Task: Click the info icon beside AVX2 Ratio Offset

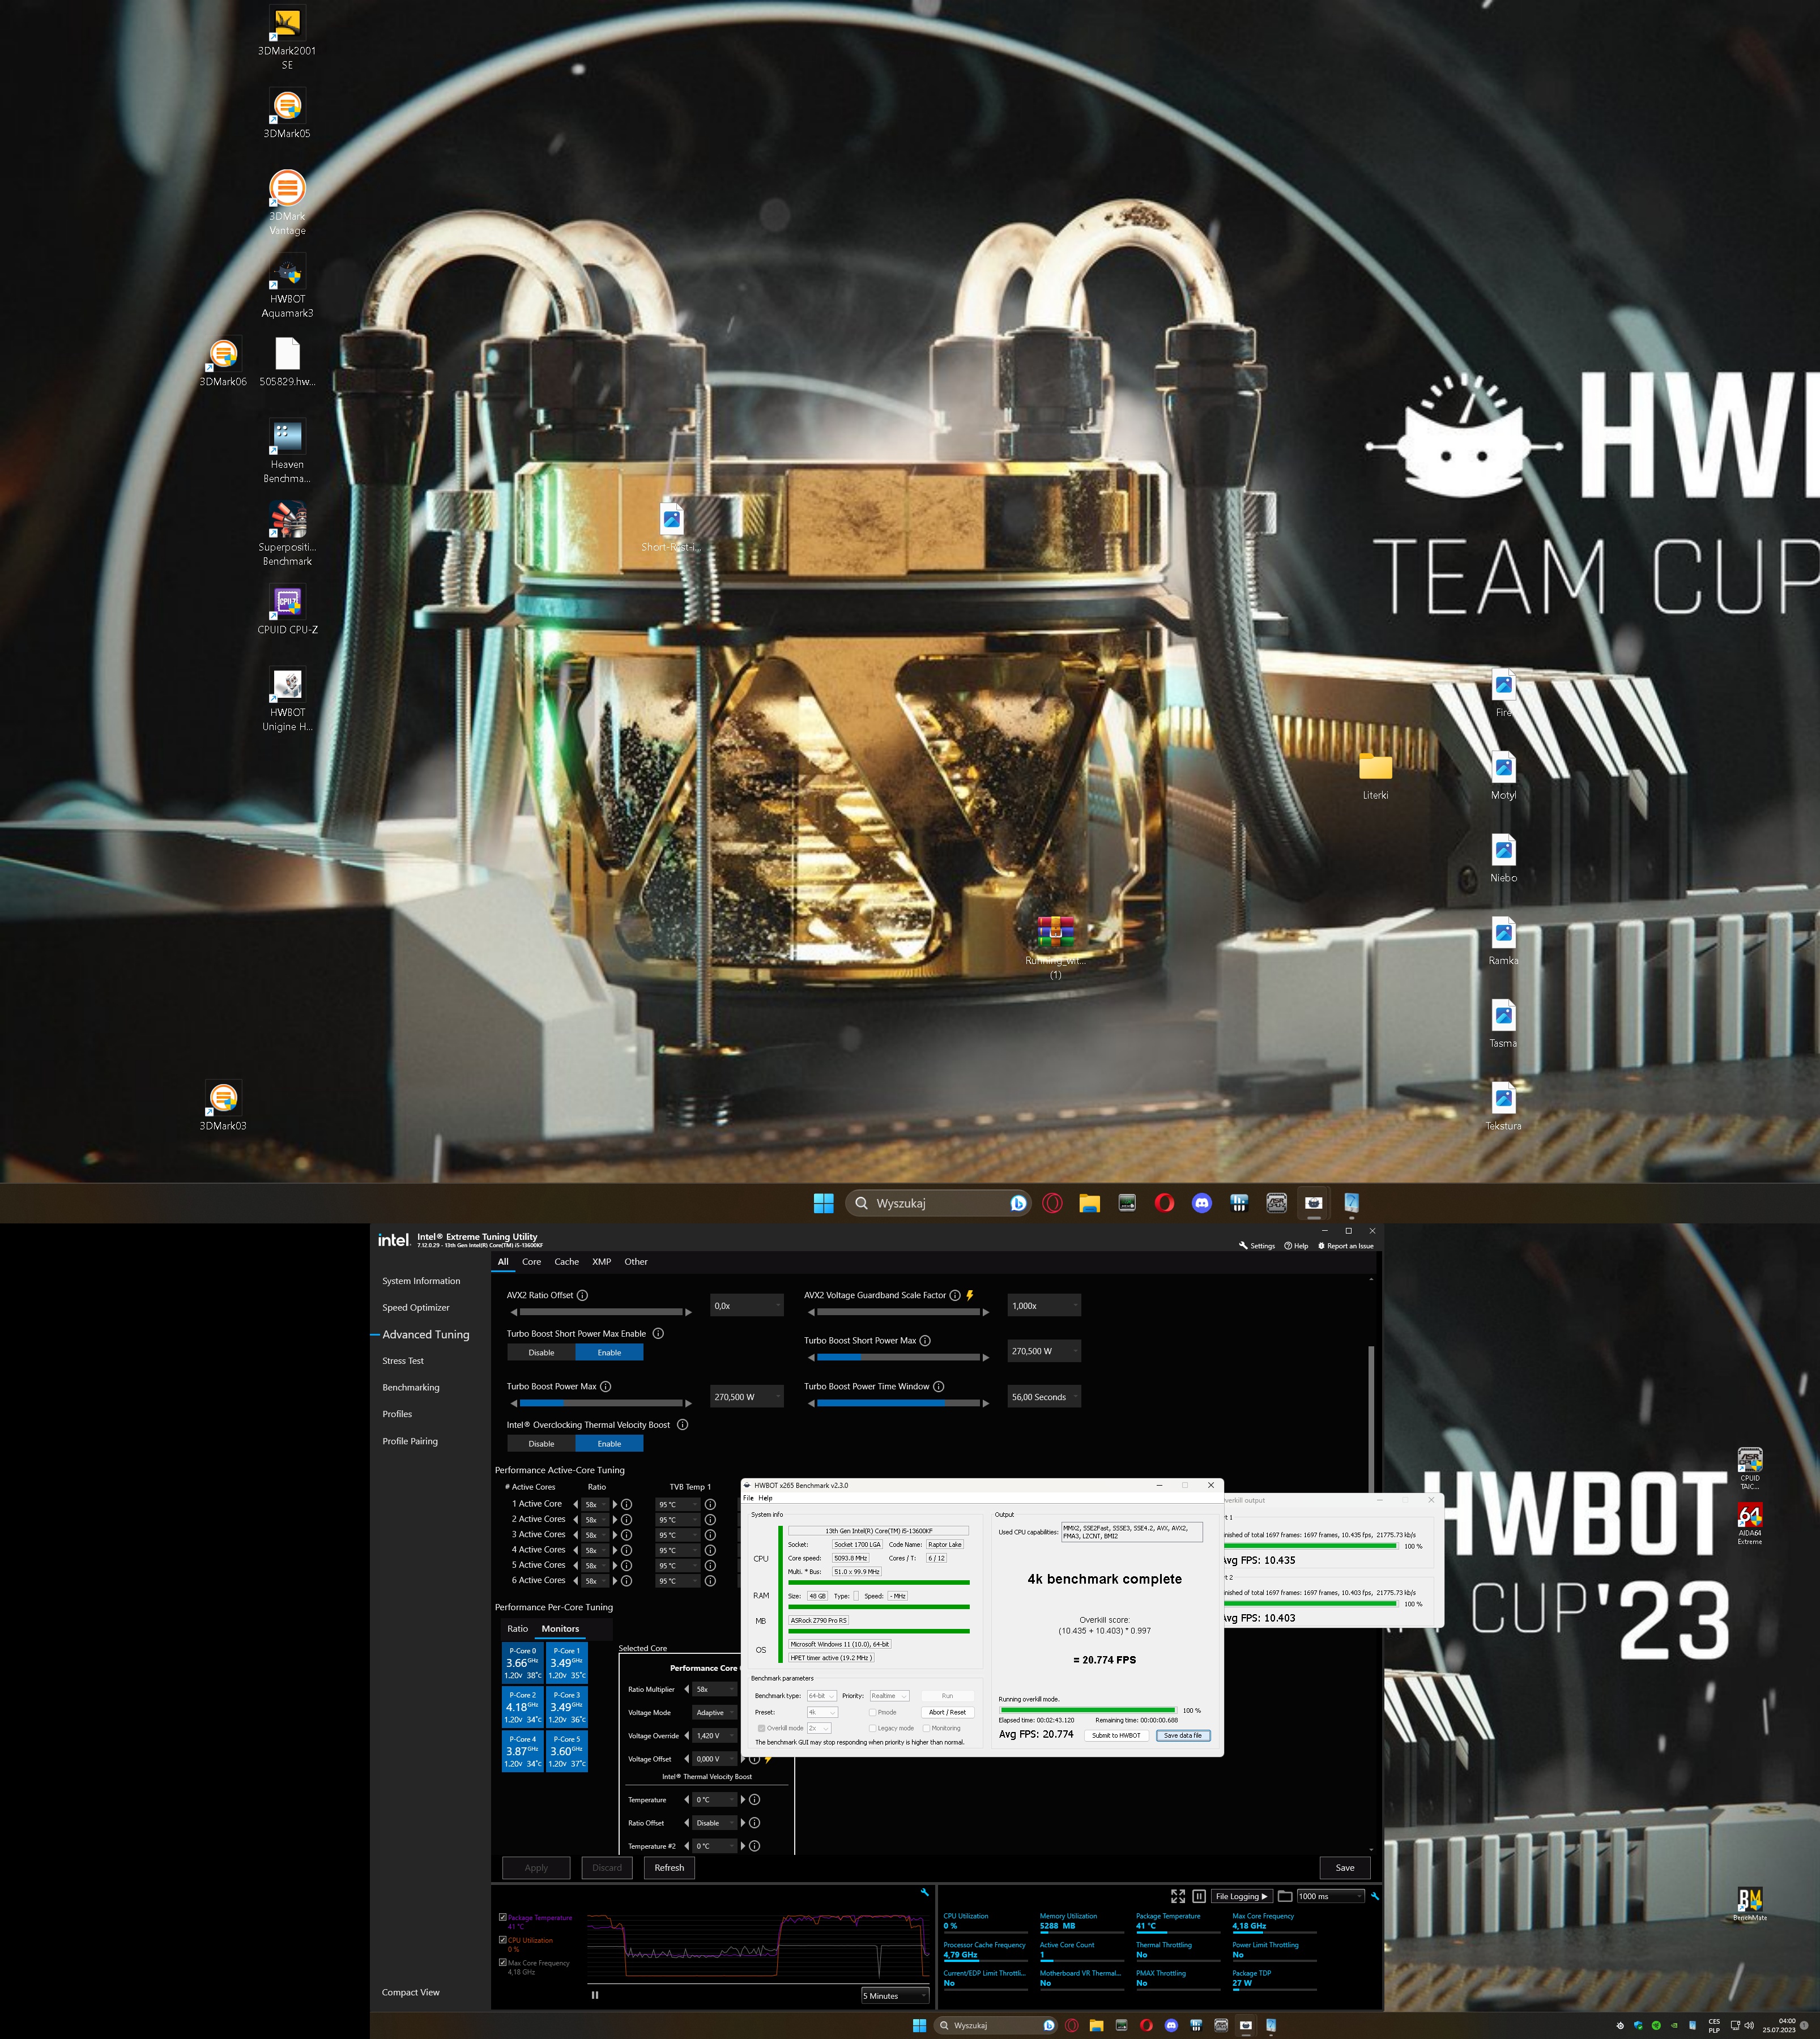Action: click(582, 1295)
